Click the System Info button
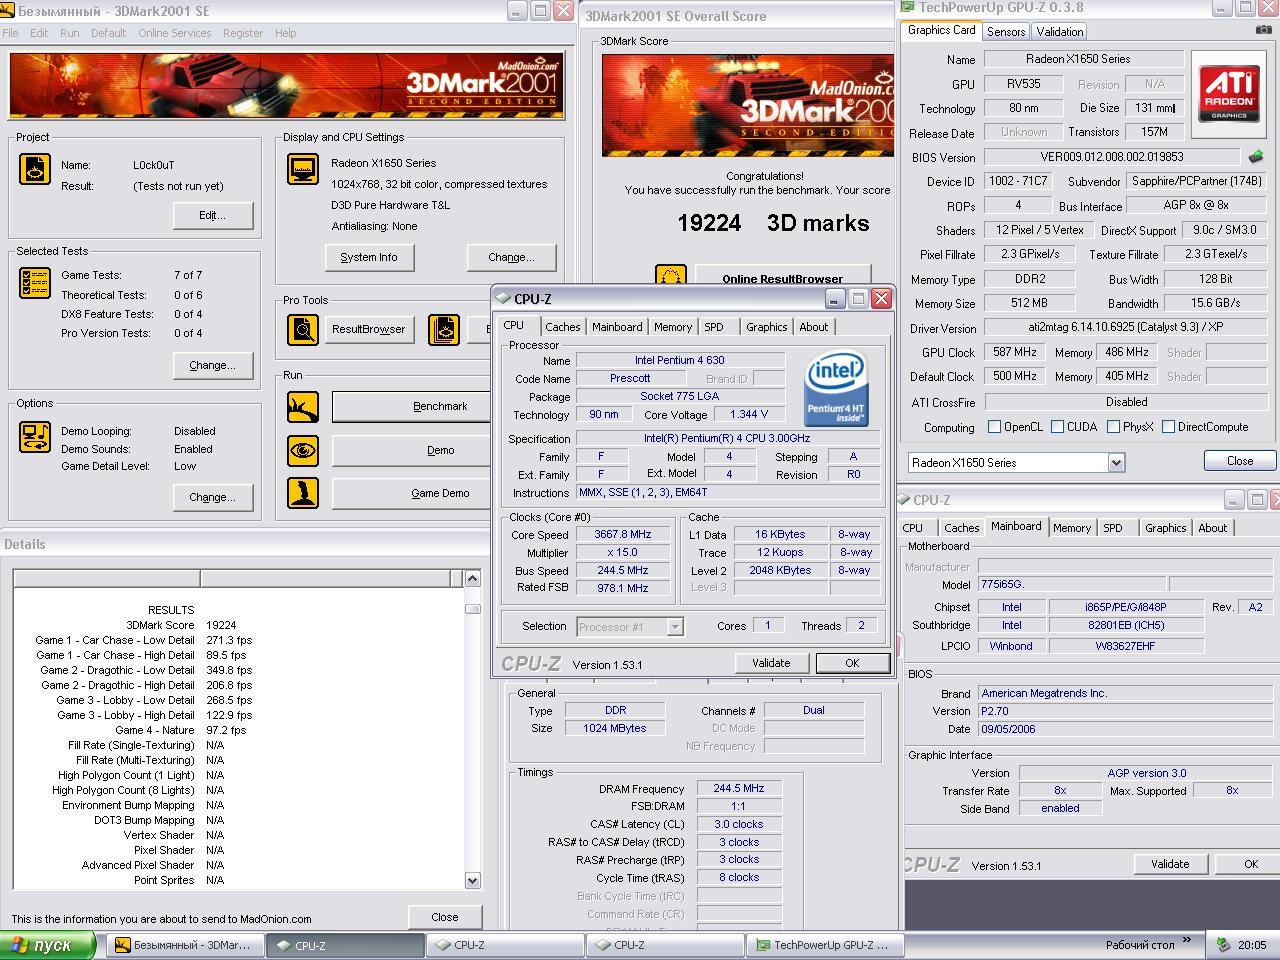The image size is (1280, 960). [369, 257]
